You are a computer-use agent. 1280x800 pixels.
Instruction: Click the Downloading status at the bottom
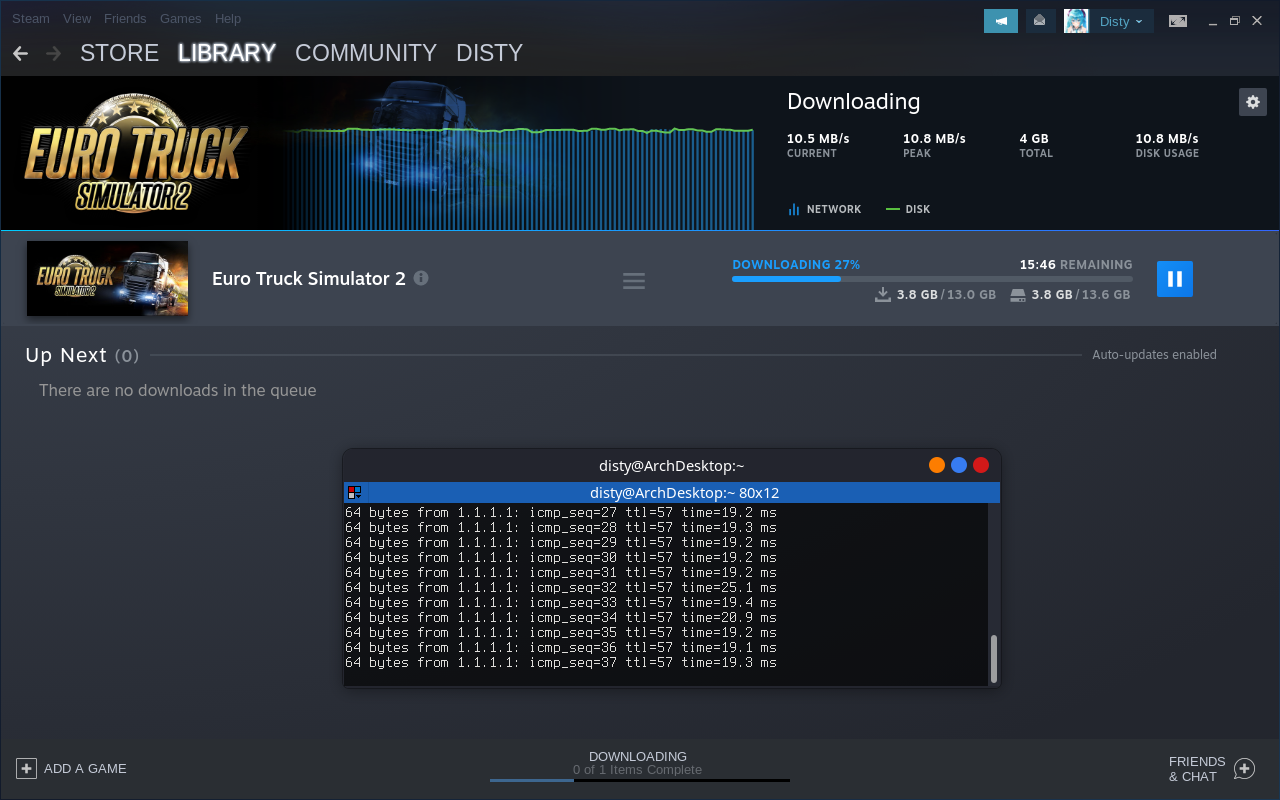[x=638, y=756]
